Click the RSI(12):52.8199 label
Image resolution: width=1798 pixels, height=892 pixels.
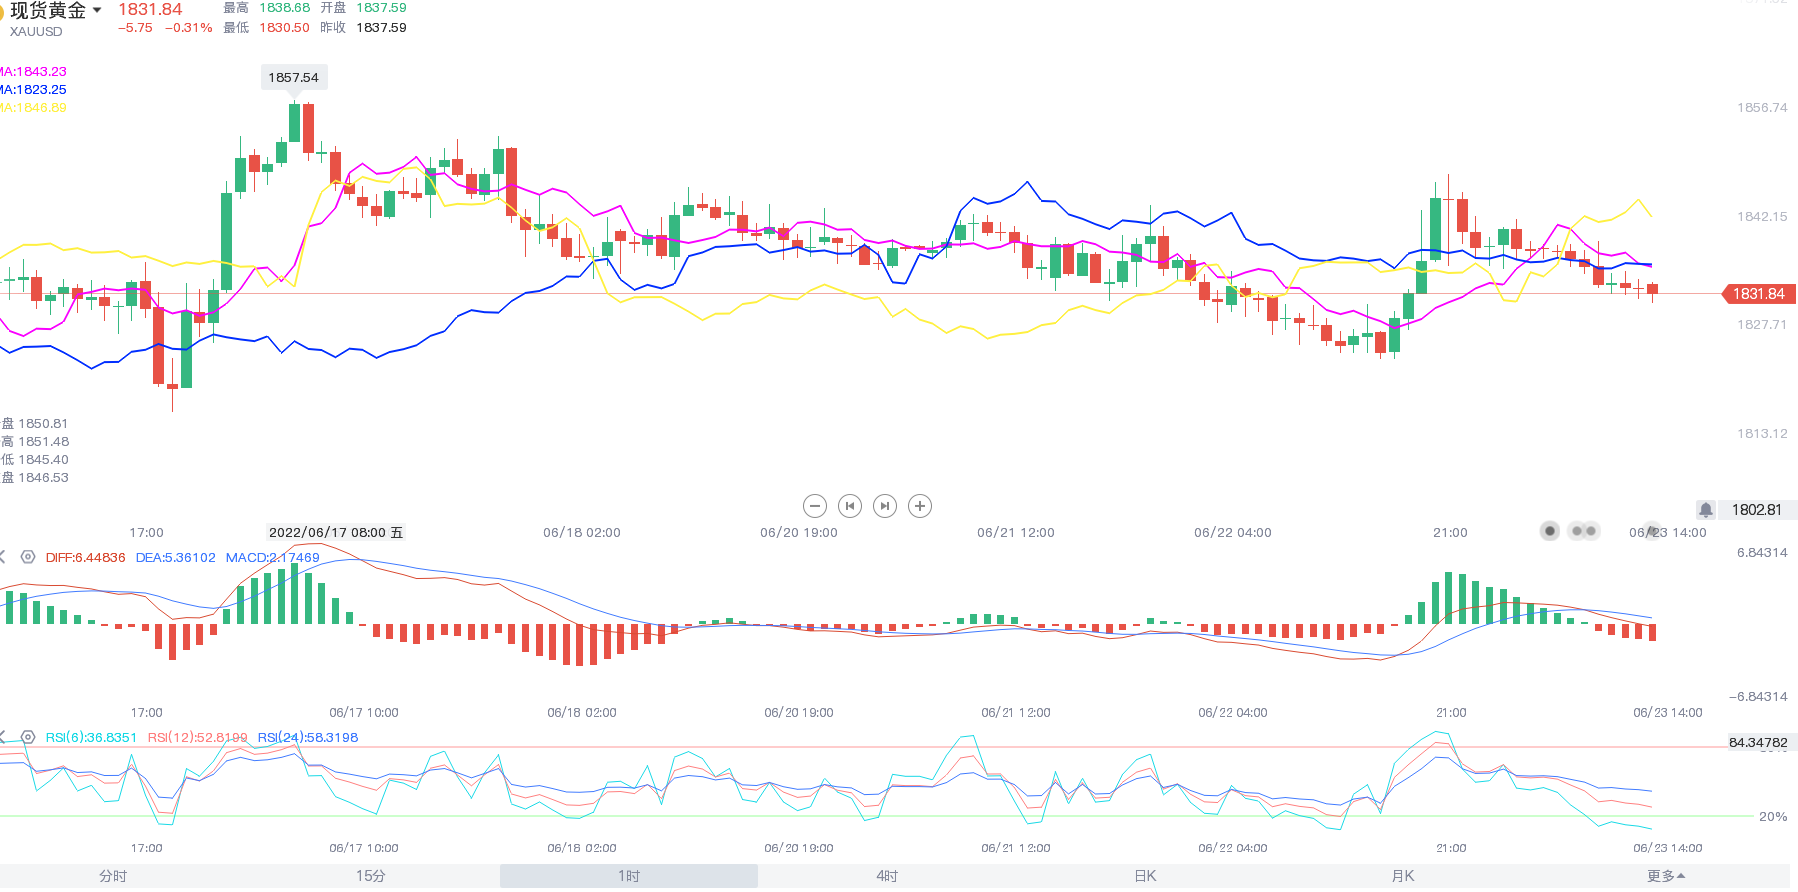tap(198, 738)
